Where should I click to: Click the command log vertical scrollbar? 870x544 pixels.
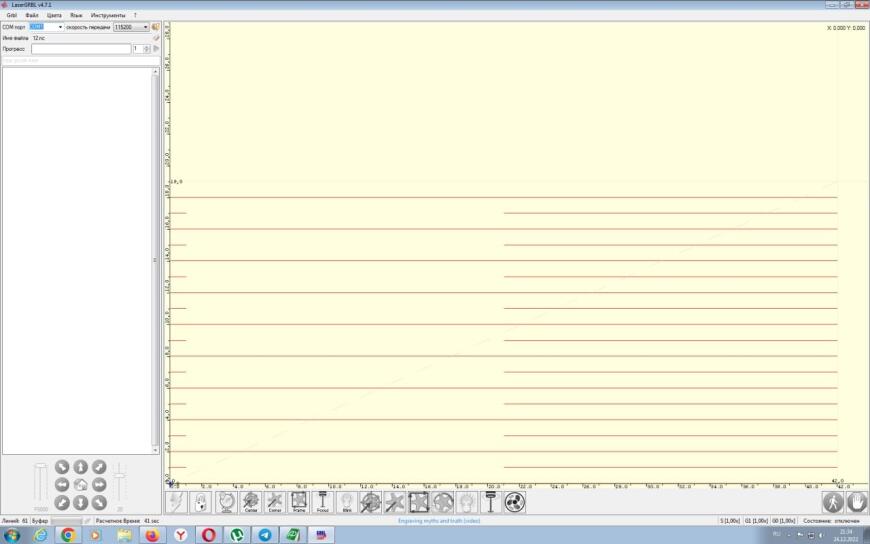[155, 260]
